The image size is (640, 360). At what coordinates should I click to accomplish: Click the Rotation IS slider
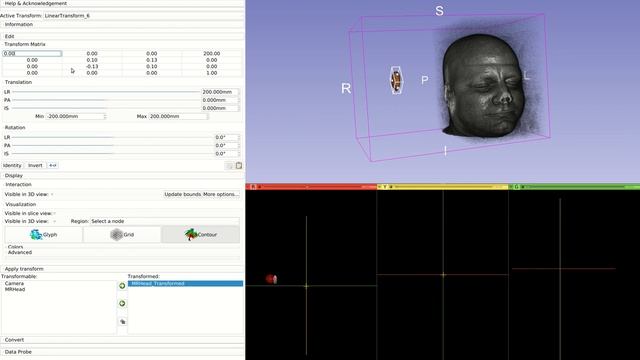coord(112,154)
